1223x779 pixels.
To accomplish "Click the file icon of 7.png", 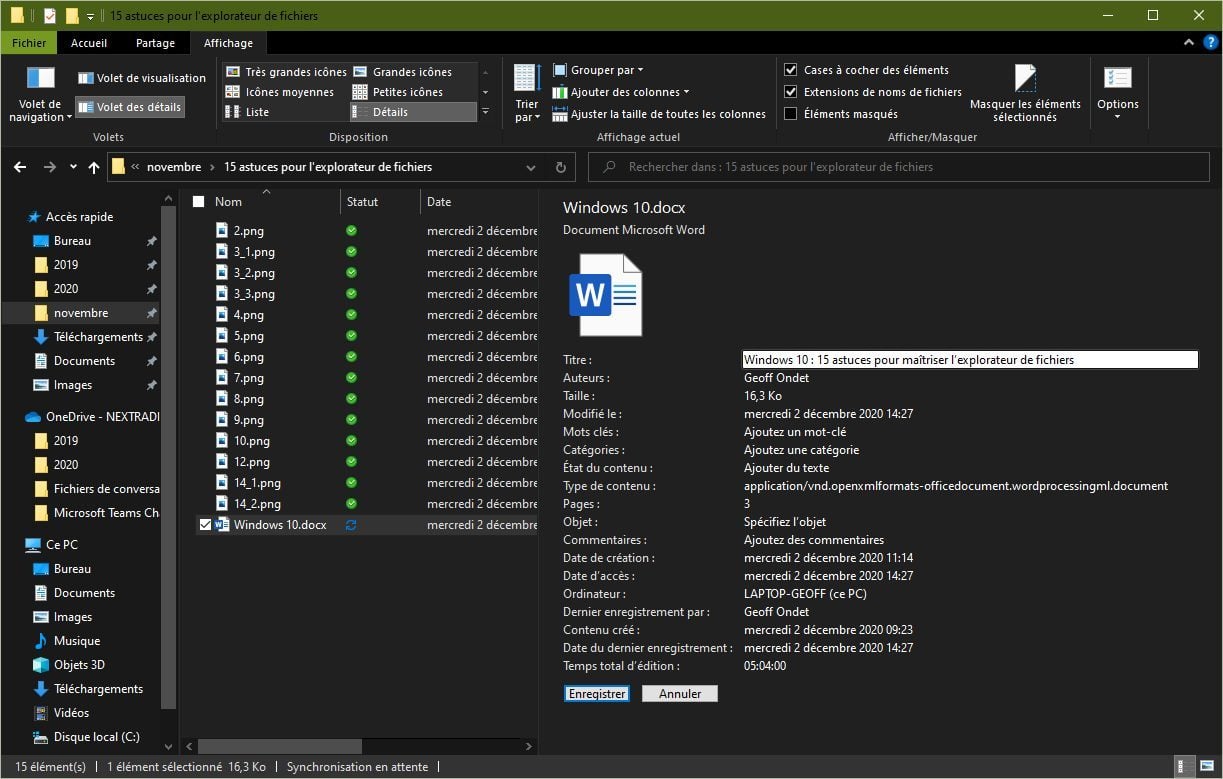I will click(x=222, y=378).
